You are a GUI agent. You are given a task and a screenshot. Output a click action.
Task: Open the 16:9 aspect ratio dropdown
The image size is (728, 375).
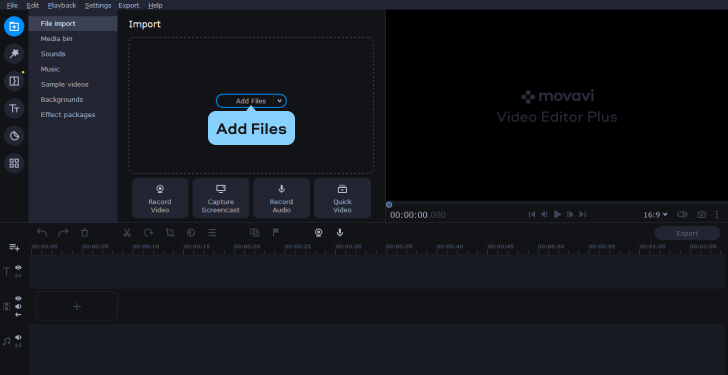pos(655,214)
